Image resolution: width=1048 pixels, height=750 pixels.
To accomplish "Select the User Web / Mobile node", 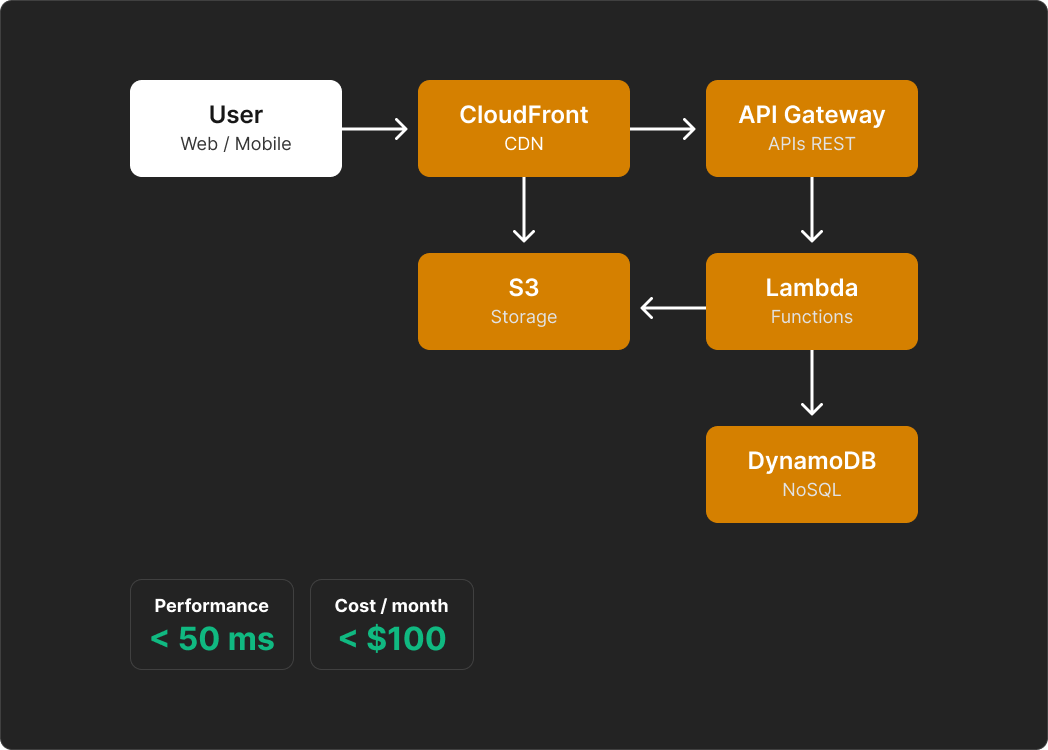I will pyautogui.click(x=235, y=128).
